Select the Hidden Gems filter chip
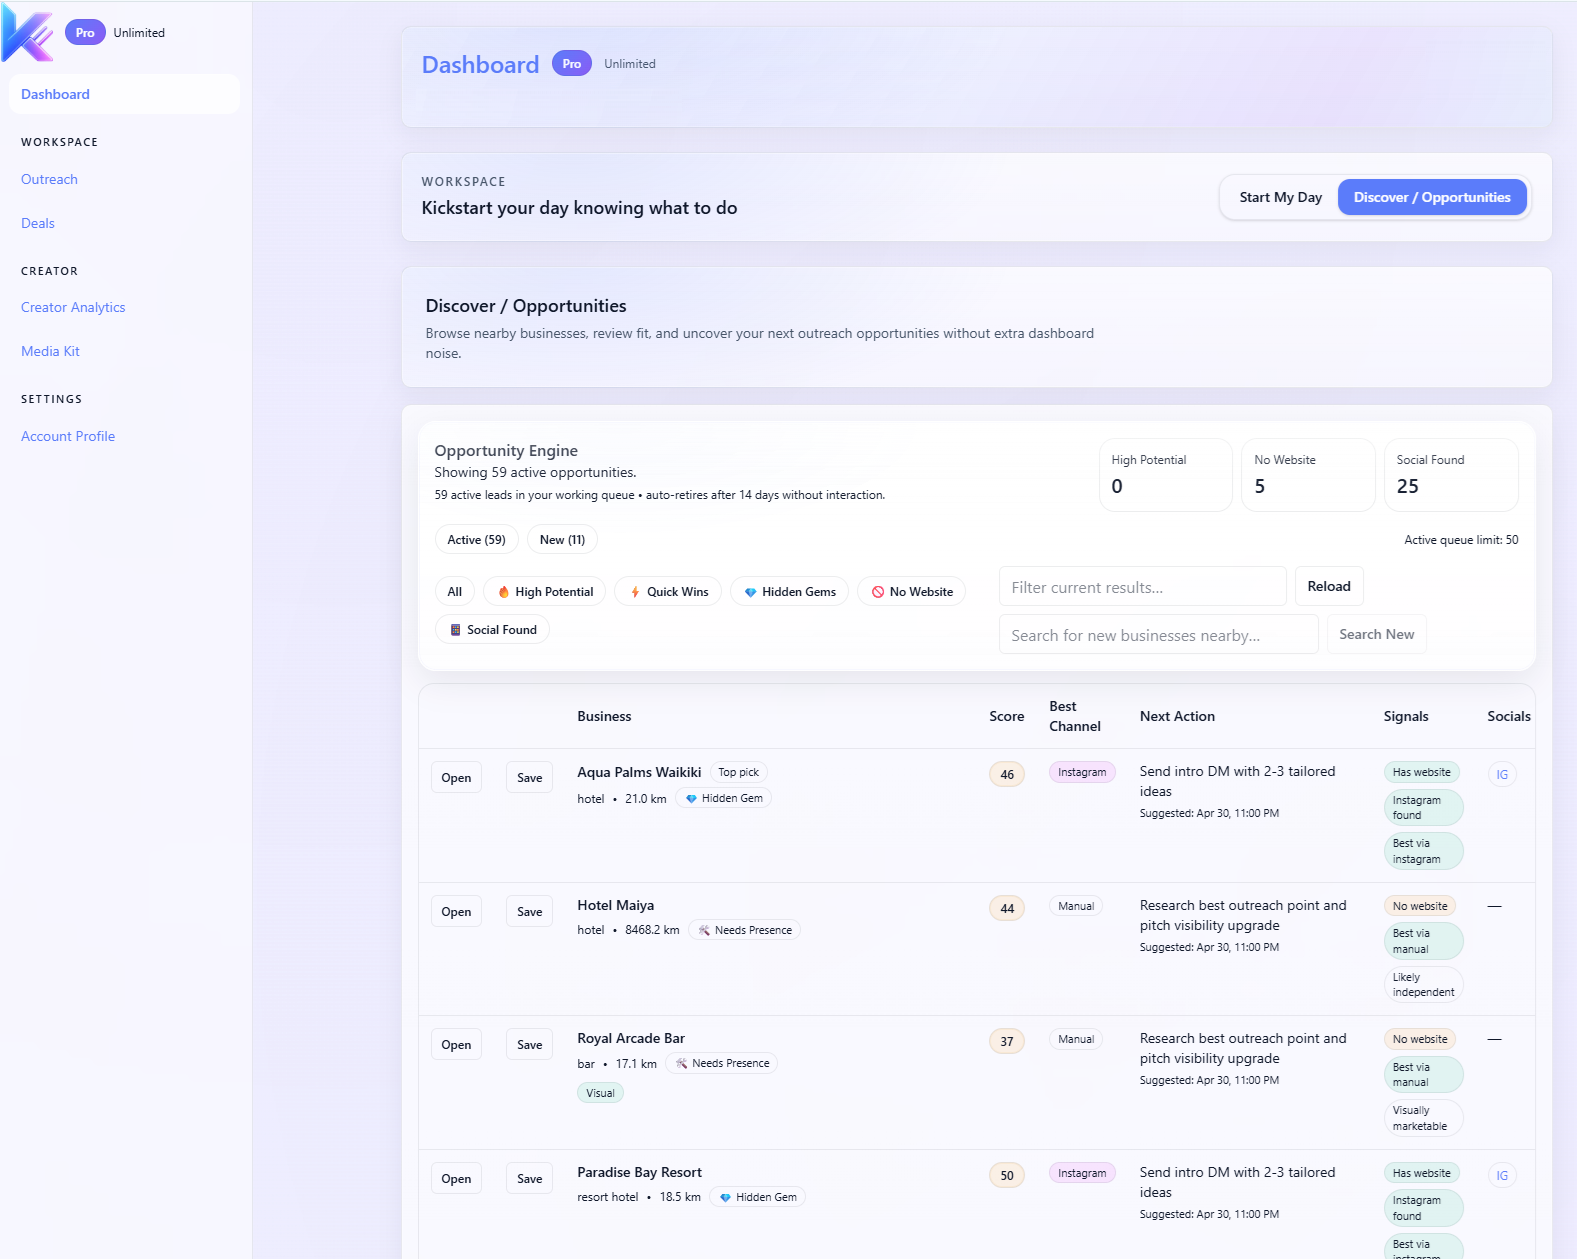The width and height of the screenshot is (1577, 1259). pos(789,592)
